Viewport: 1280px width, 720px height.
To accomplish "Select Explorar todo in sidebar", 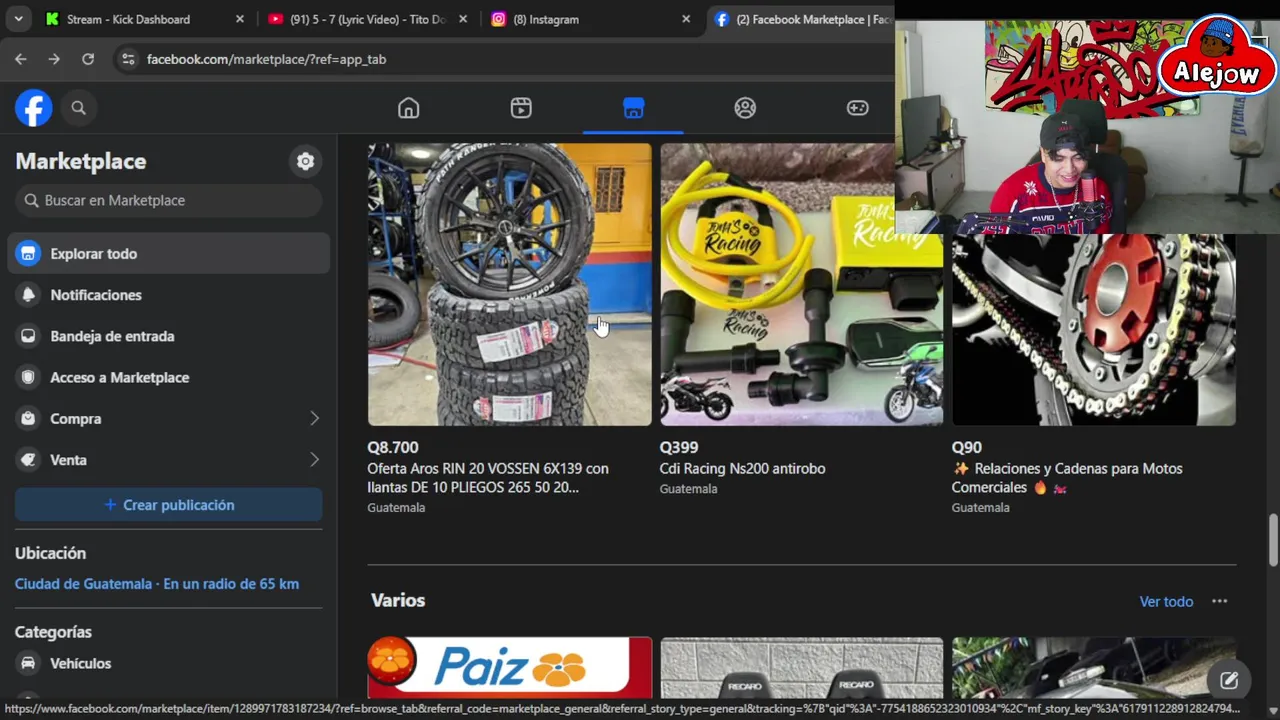I will (168, 254).
